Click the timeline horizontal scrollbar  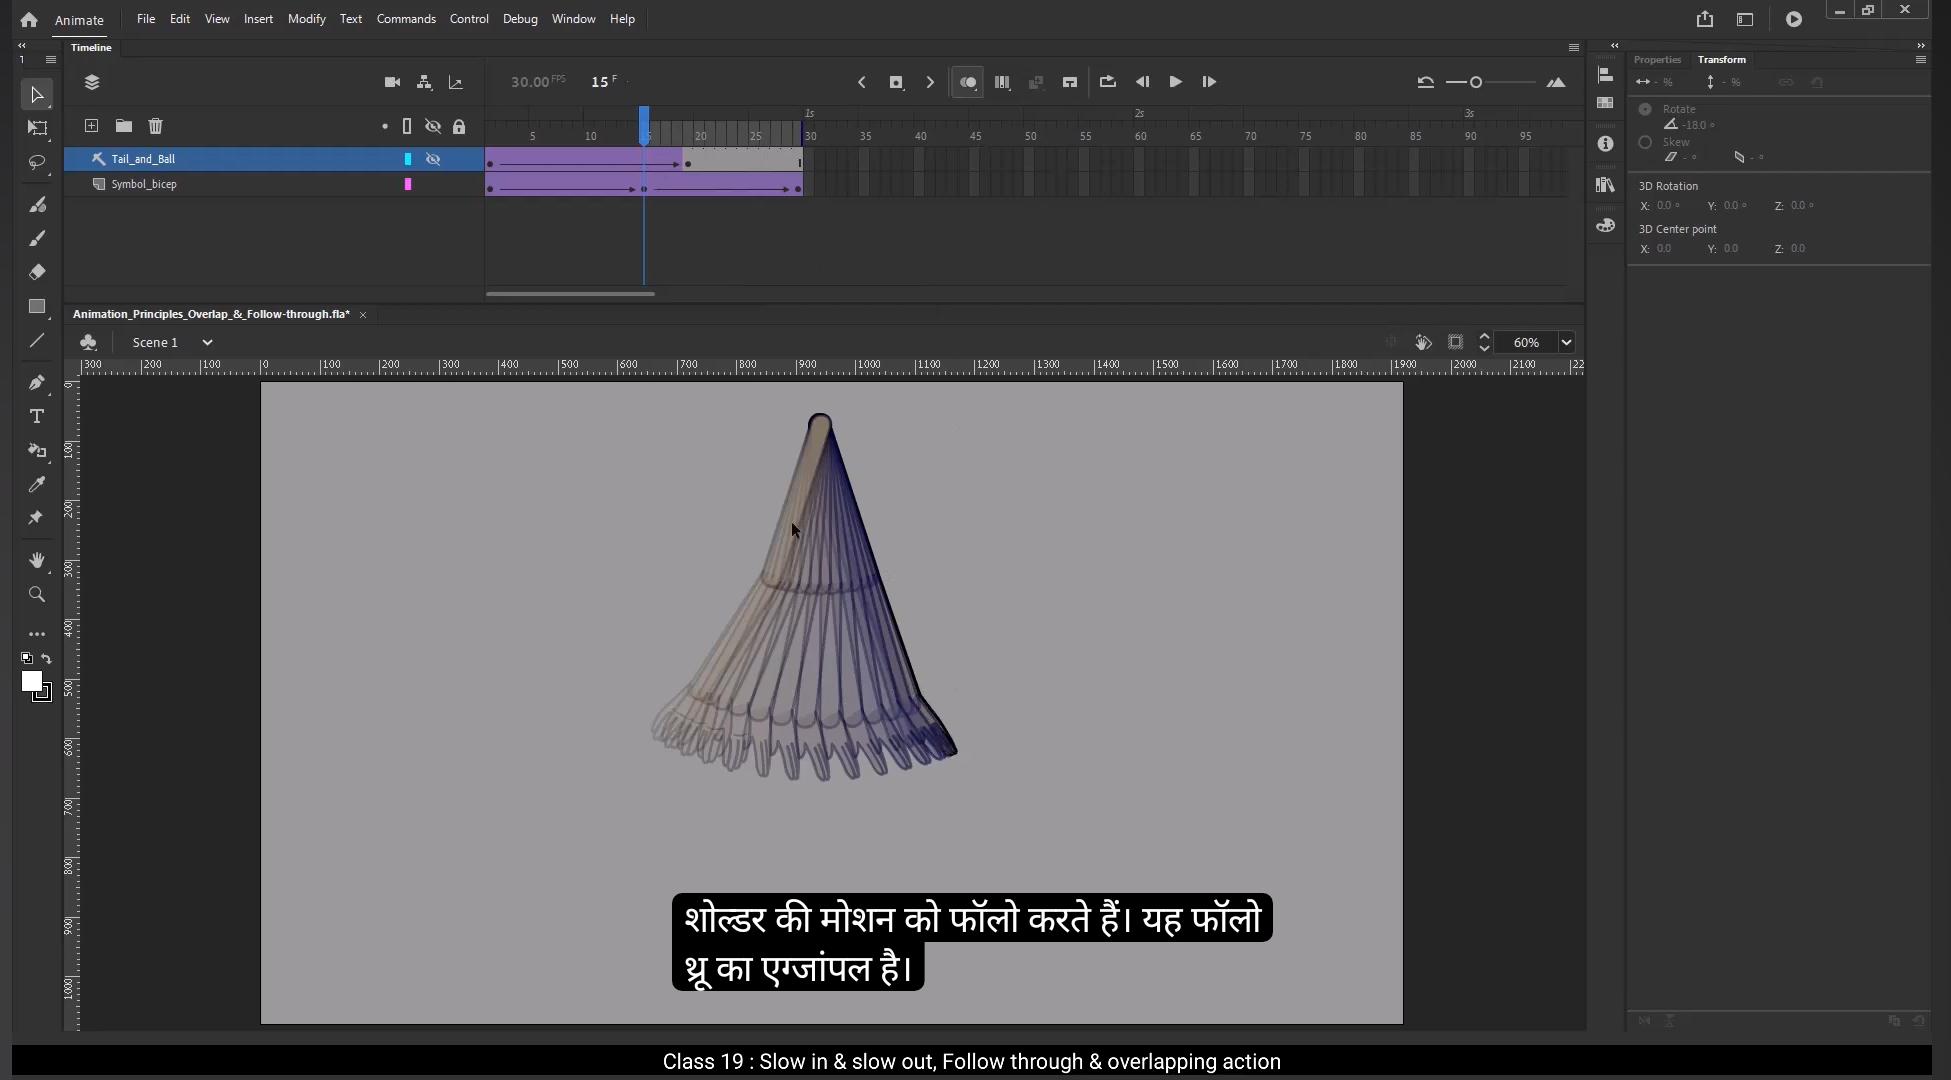(x=570, y=294)
